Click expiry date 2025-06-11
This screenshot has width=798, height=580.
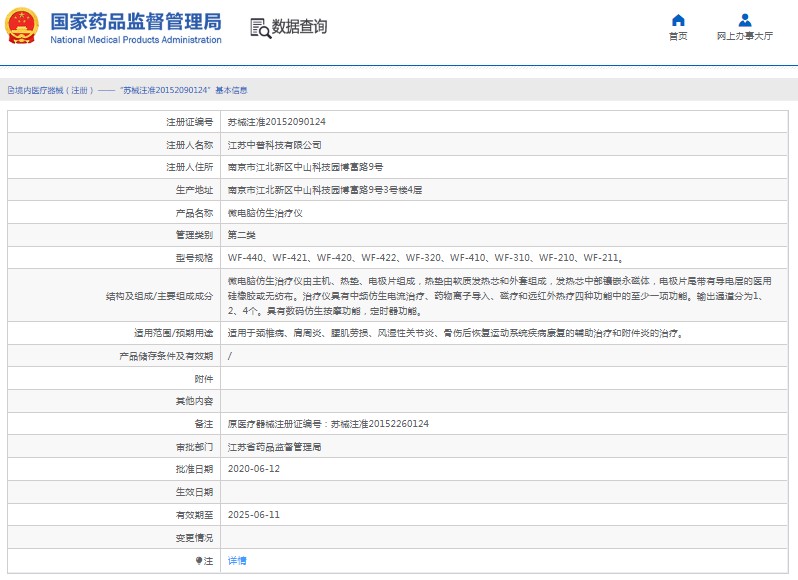(x=254, y=514)
